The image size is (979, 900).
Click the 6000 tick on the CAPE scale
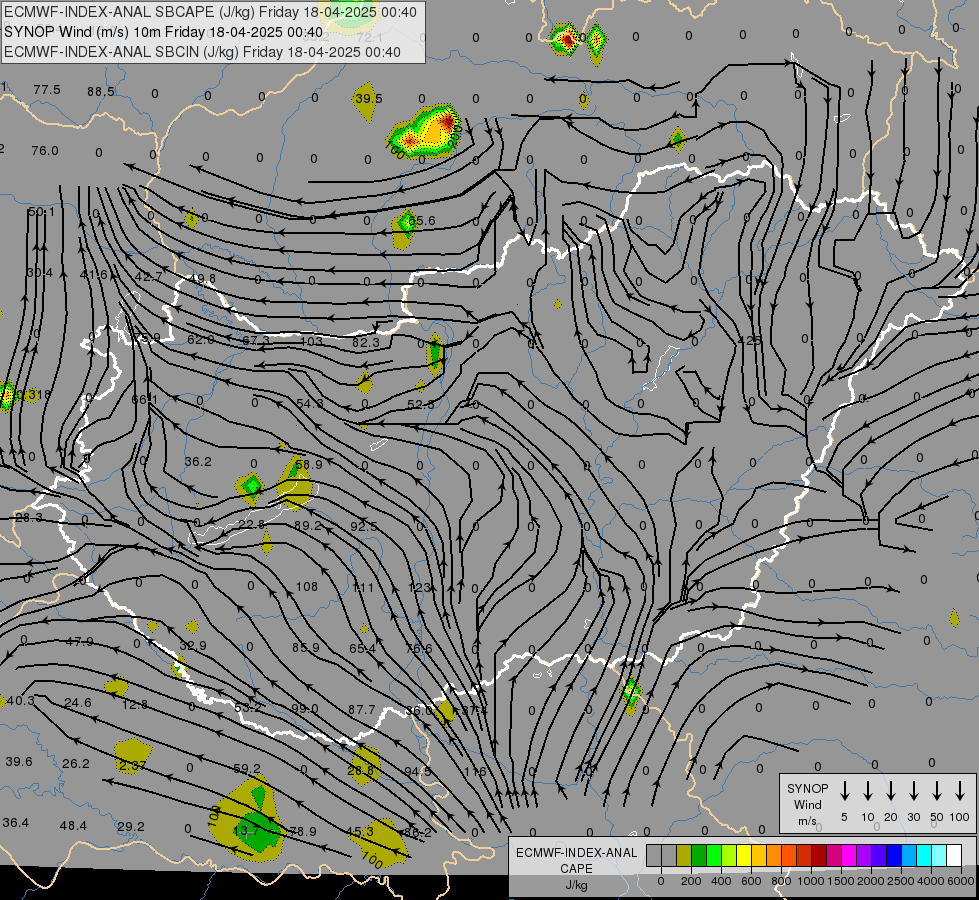(962, 881)
